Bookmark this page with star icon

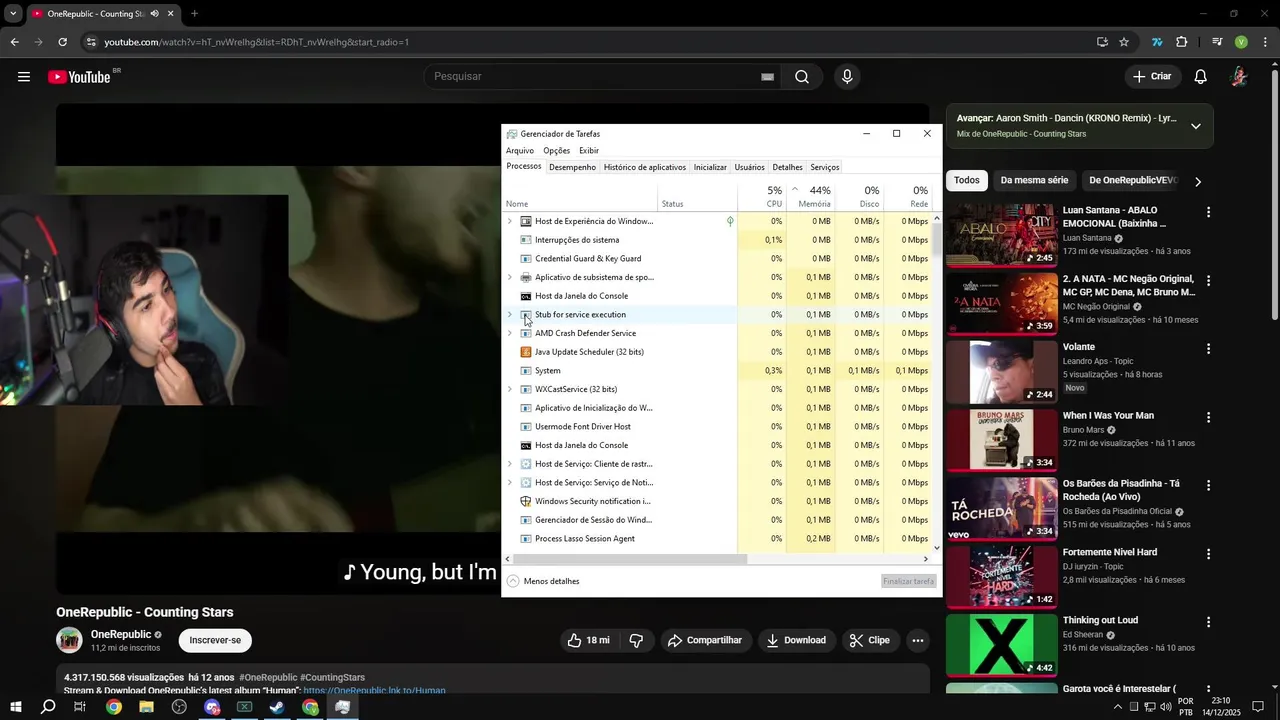pos(1124,42)
